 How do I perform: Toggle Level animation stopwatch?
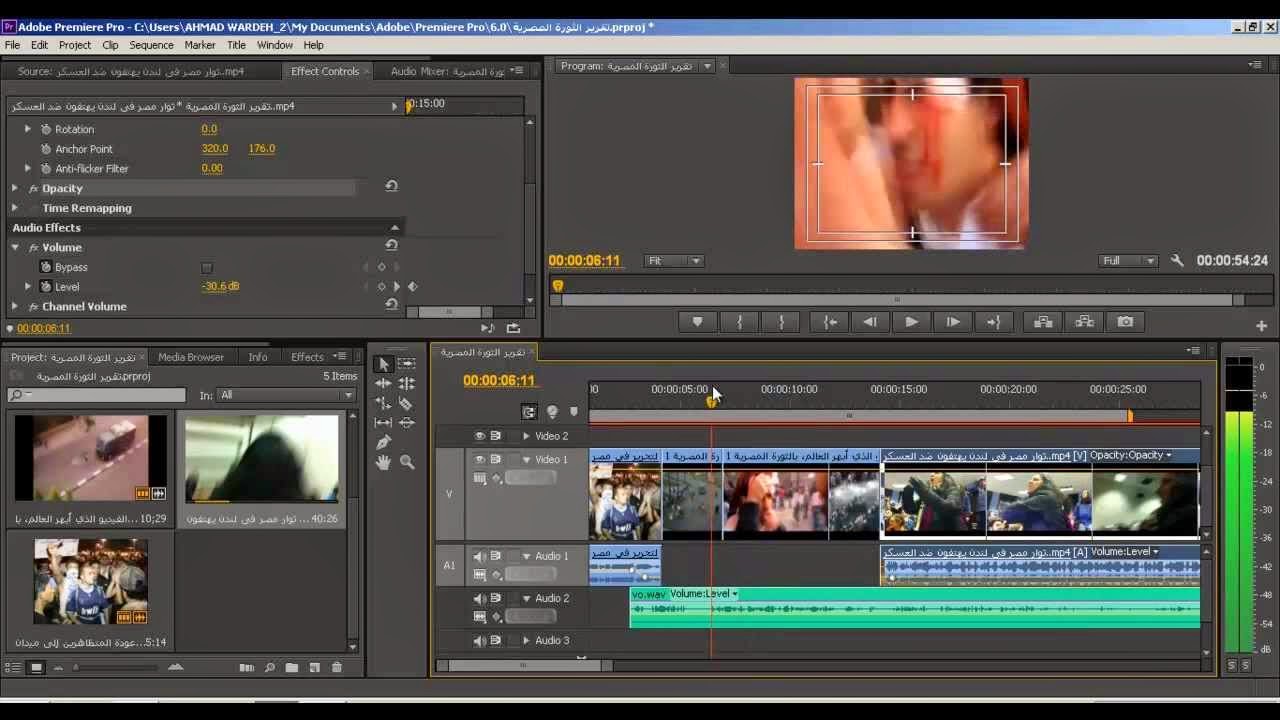(45, 286)
